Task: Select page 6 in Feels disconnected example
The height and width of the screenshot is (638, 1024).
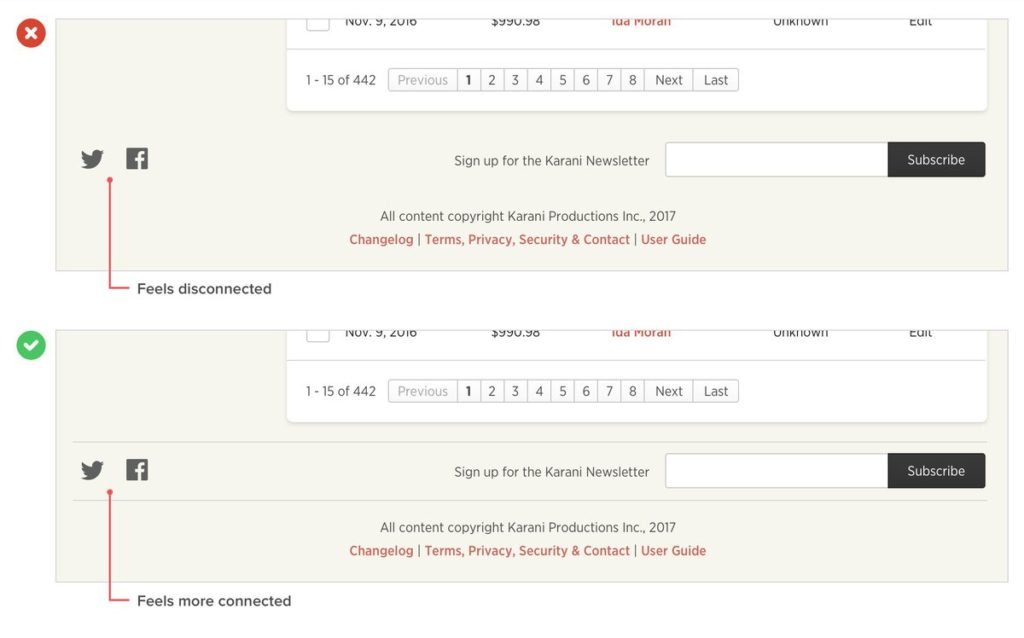Action: 586,80
